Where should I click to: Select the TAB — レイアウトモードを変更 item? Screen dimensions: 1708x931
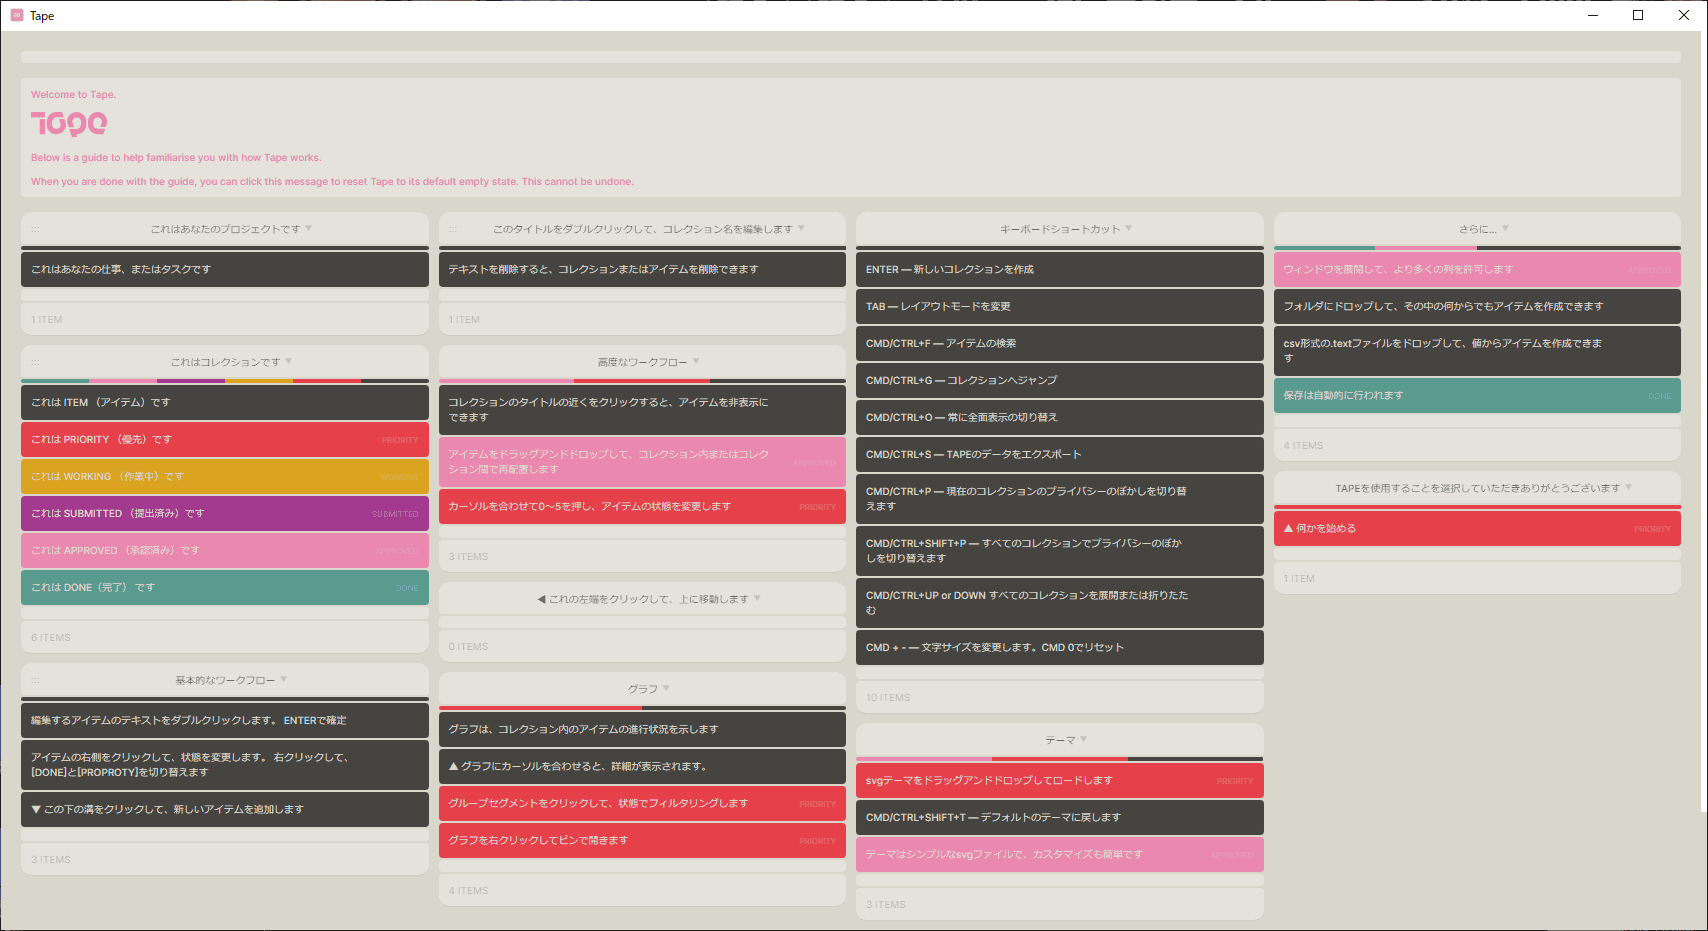(1060, 306)
